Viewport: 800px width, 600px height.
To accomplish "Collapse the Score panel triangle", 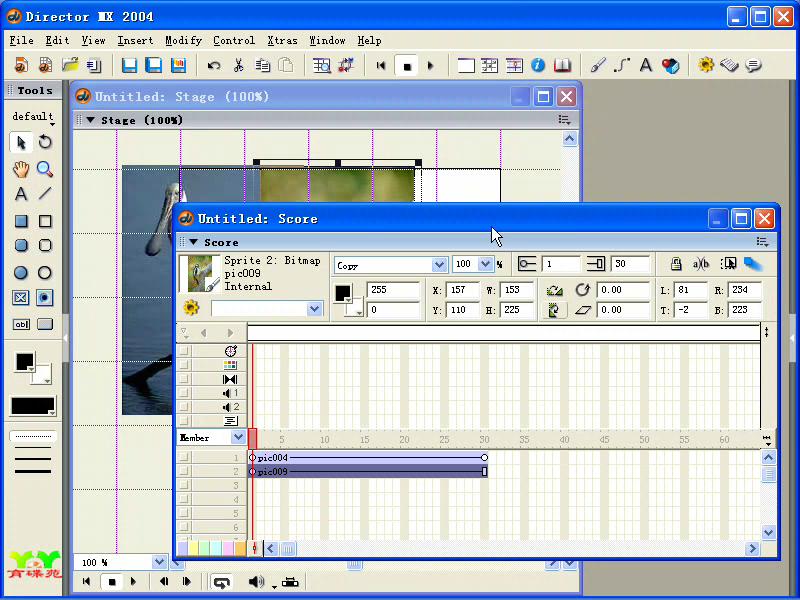I will pyautogui.click(x=194, y=242).
